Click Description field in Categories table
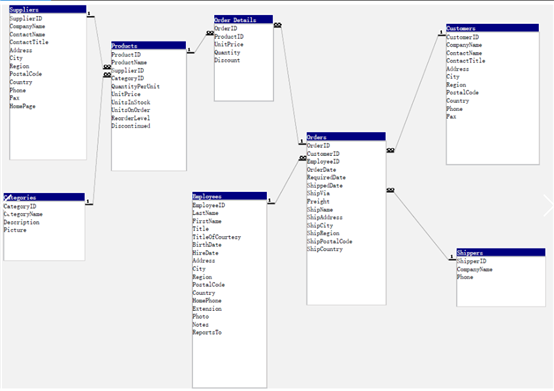 [22, 222]
